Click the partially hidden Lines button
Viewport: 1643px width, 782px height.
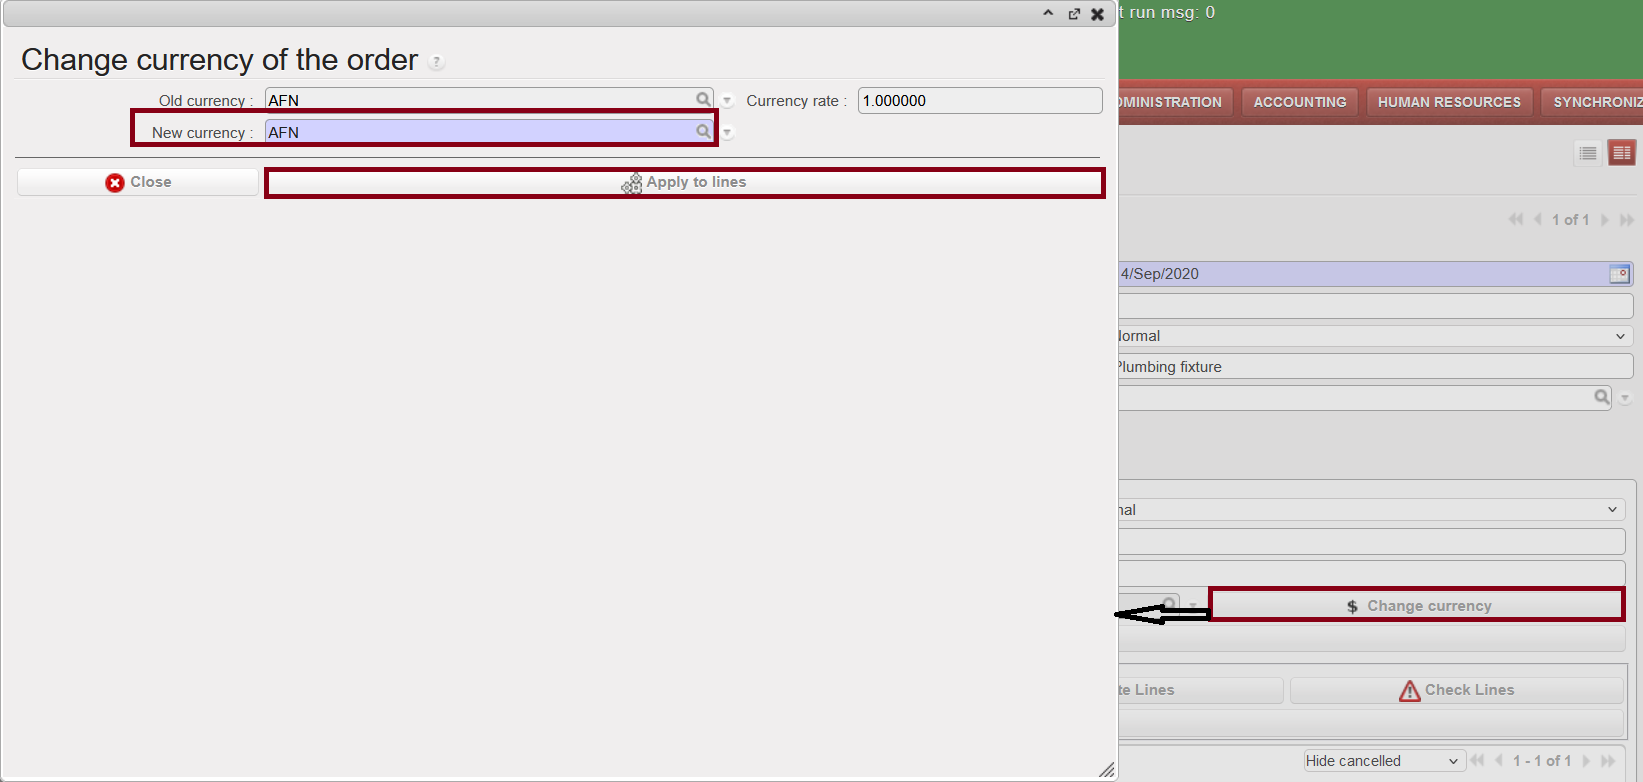click(1200, 690)
